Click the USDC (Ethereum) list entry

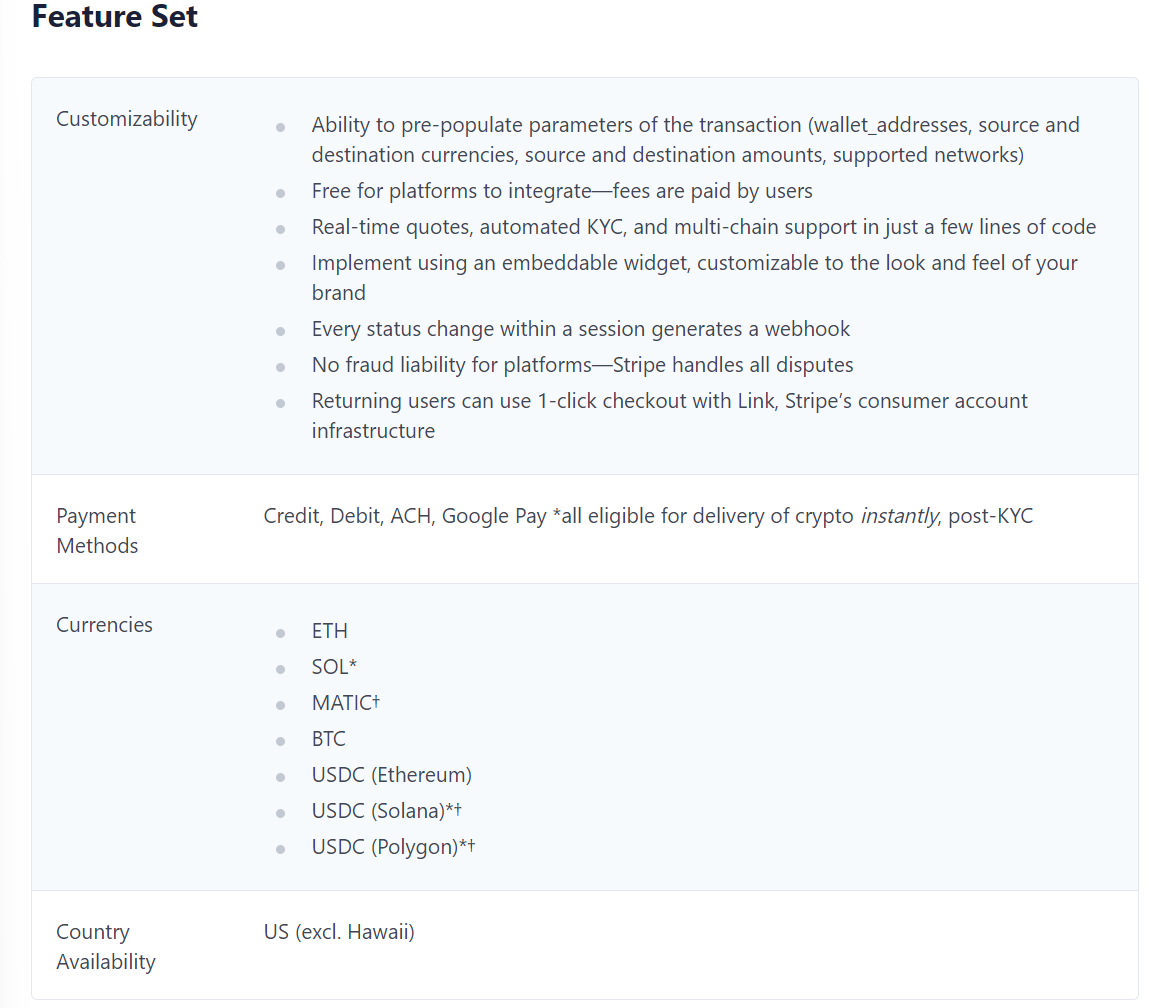(x=391, y=775)
